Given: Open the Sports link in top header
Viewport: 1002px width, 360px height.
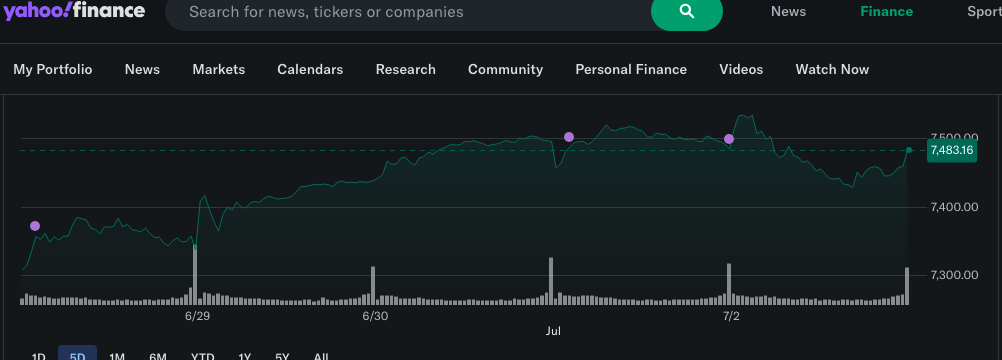Looking at the screenshot, I should point(984,12).
